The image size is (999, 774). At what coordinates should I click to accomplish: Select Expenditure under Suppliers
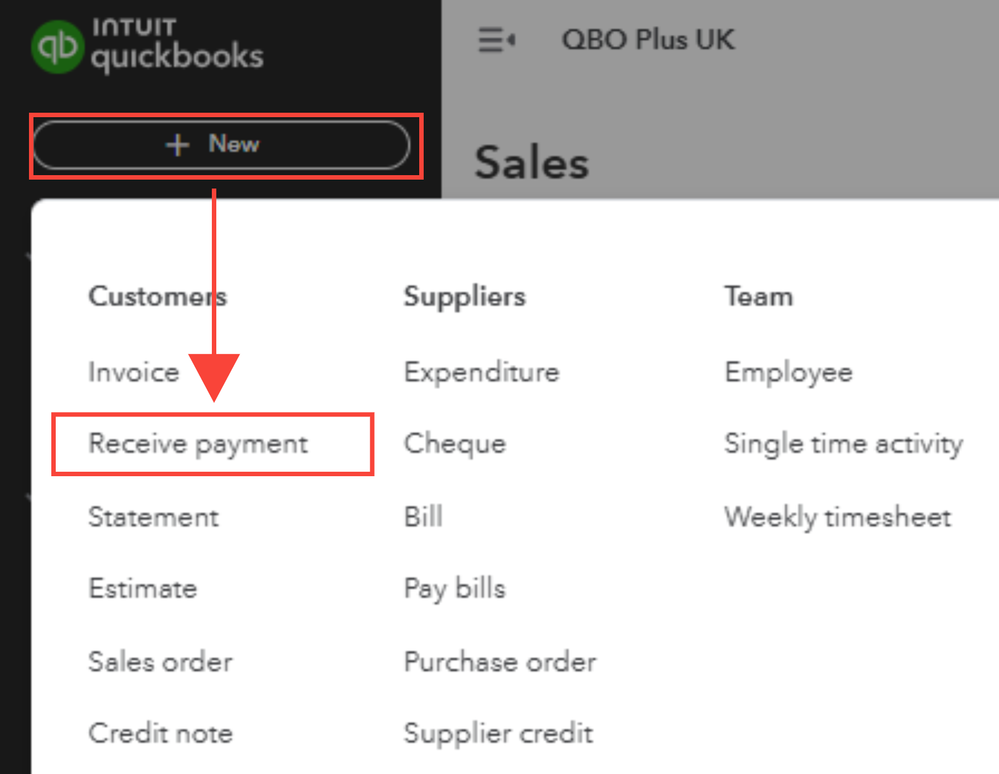click(481, 372)
